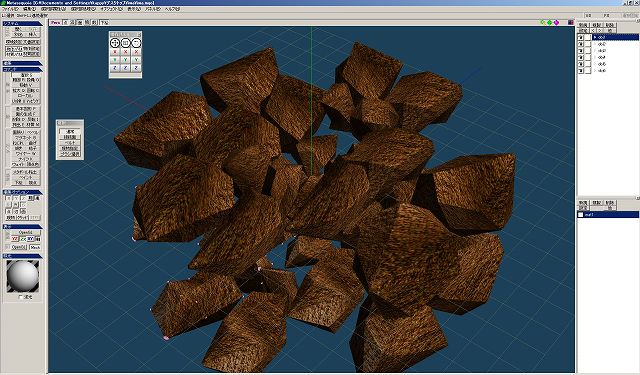Collapse the コマンド panel header
The image size is (640, 375).
22,70
